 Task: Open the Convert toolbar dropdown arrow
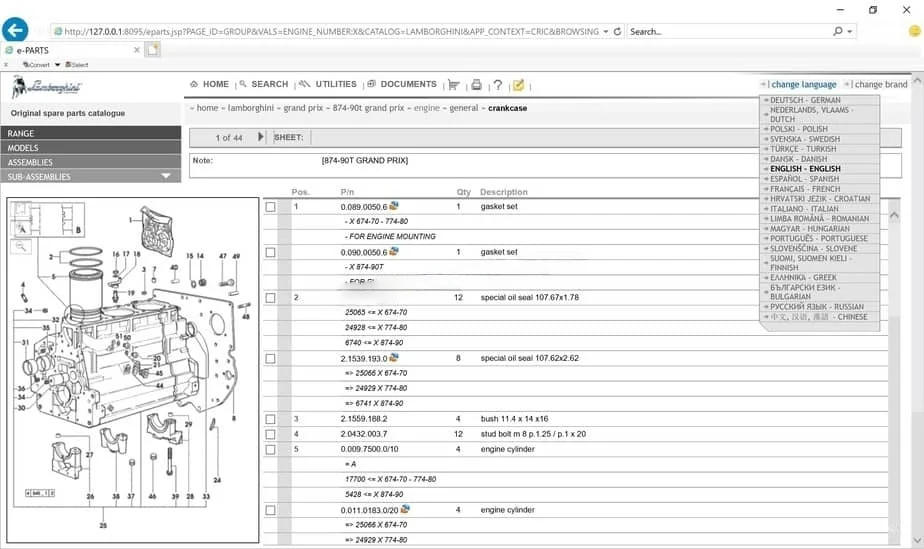[x=57, y=65]
